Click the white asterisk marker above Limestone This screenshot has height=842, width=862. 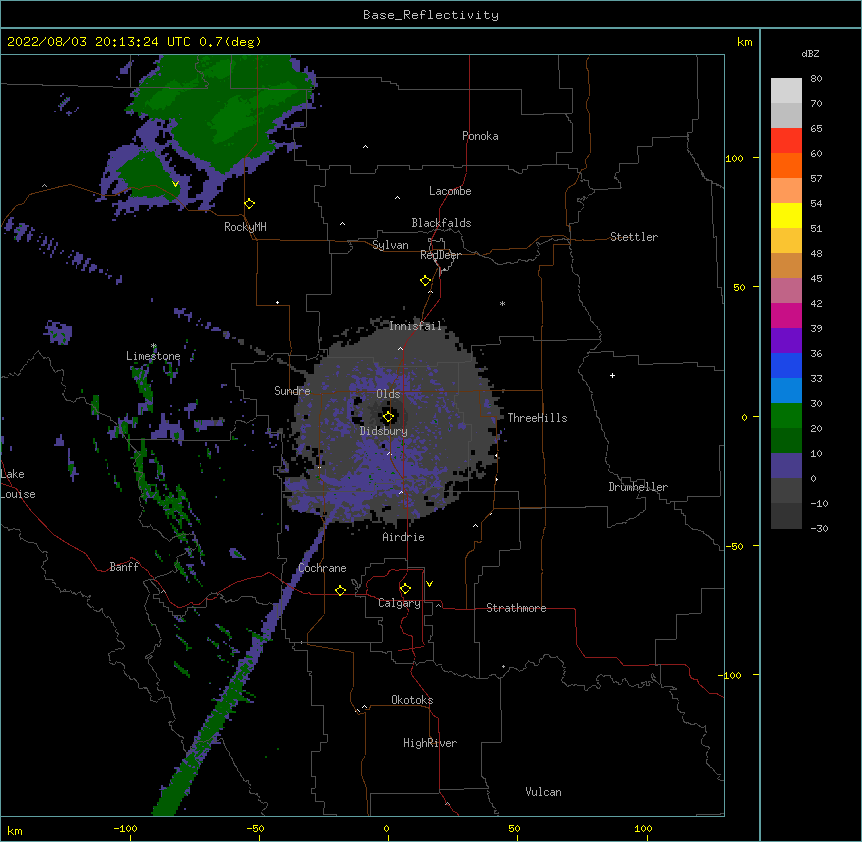[x=154, y=346]
